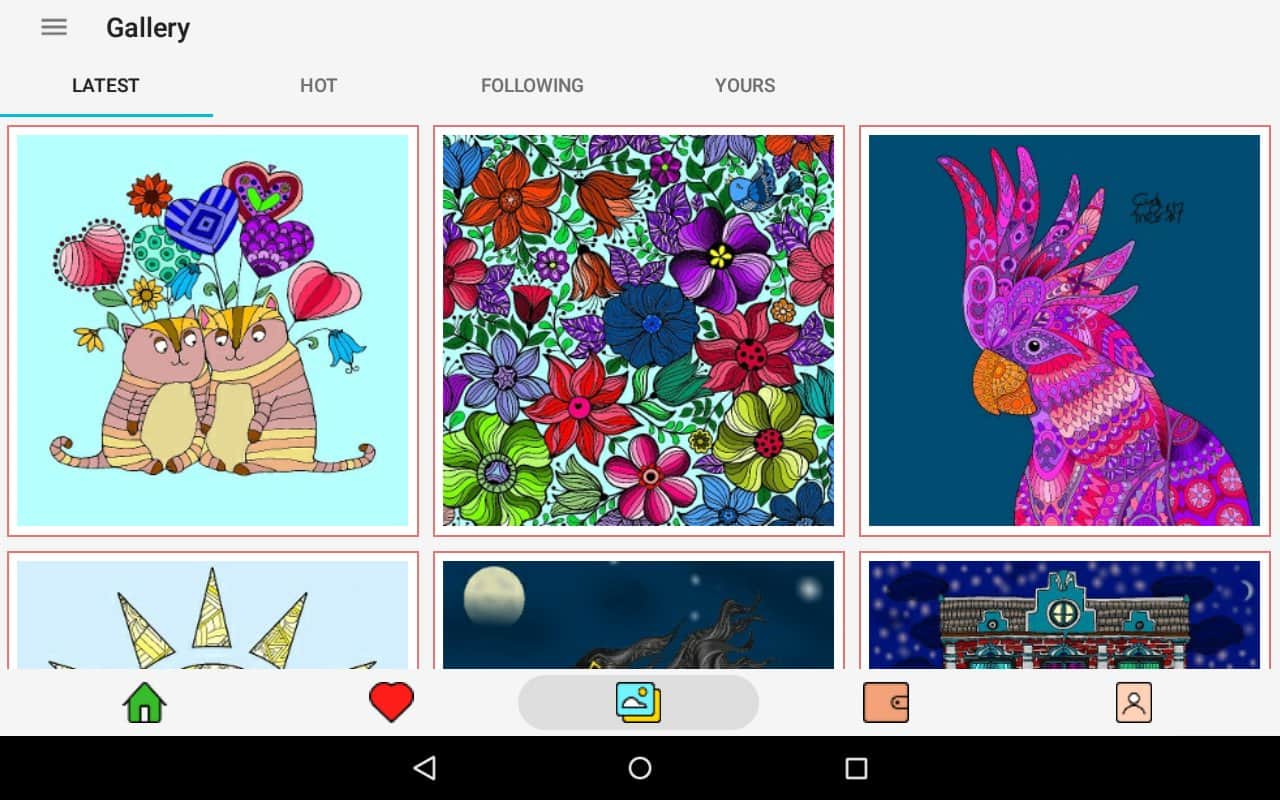Viewport: 1280px width, 800px height.
Task: Switch to the FOLLOWING tab
Action: [x=532, y=86]
